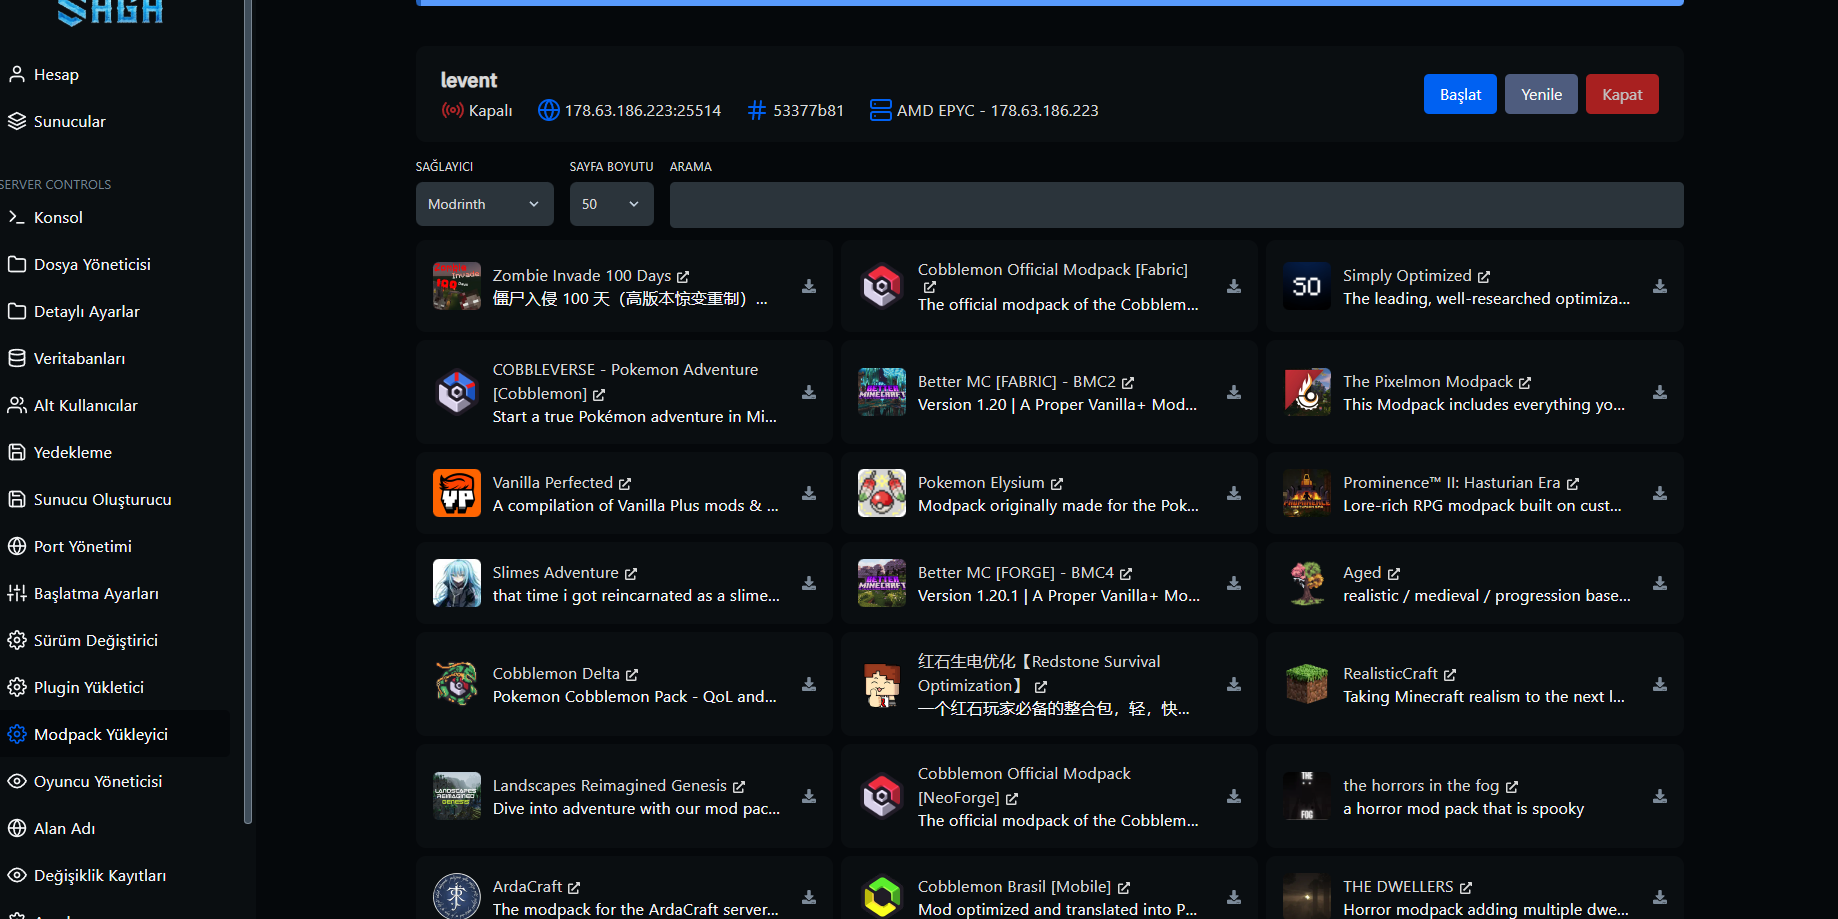Open Cobblemon Delta external link icon

coord(632,675)
